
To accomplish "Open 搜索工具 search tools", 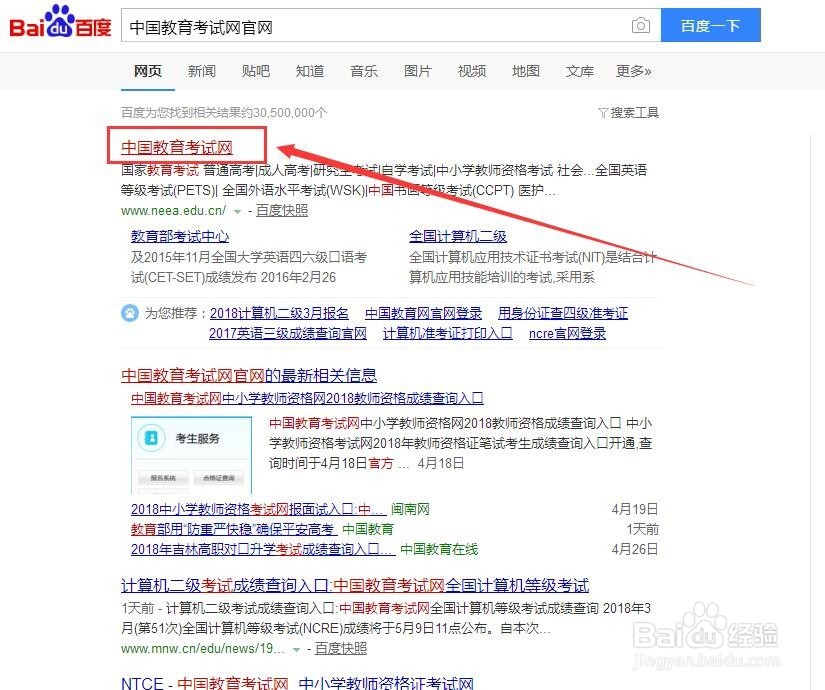I will 635,113.
